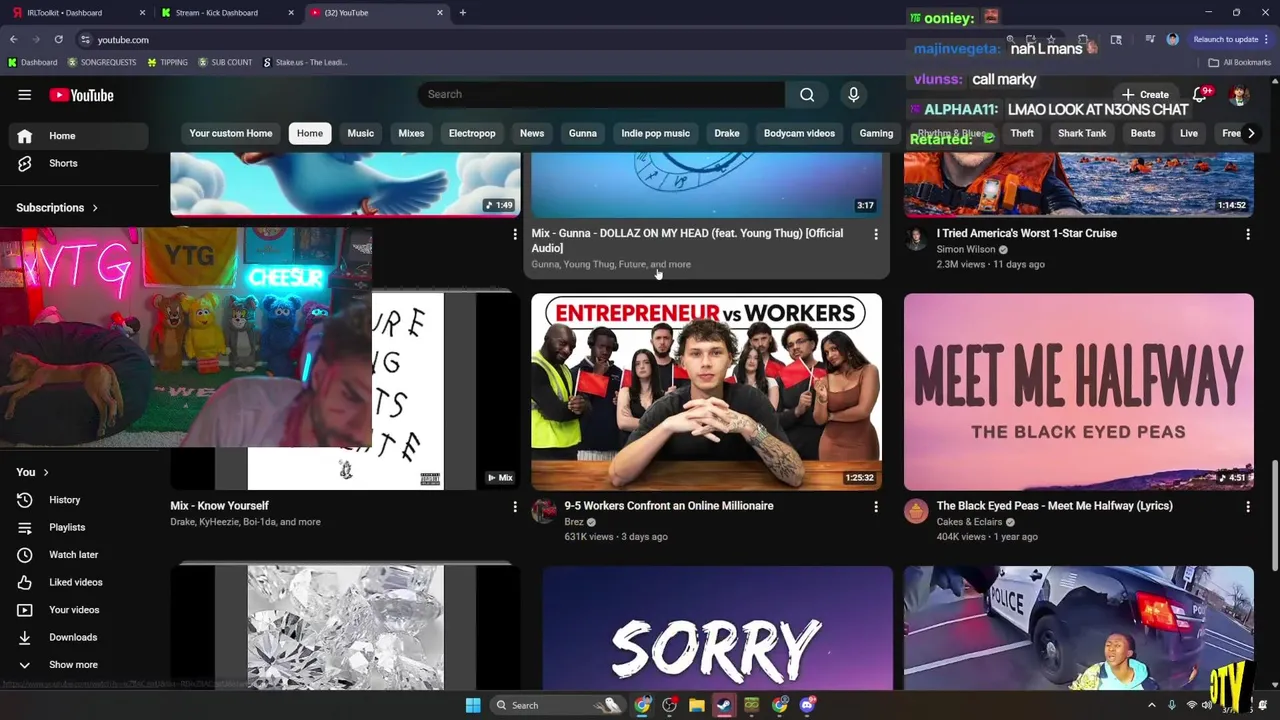Open options for Meet Me Halfway video
Image resolution: width=1280 pixels, height=720 pixels.
click(x=1247, y=507)
